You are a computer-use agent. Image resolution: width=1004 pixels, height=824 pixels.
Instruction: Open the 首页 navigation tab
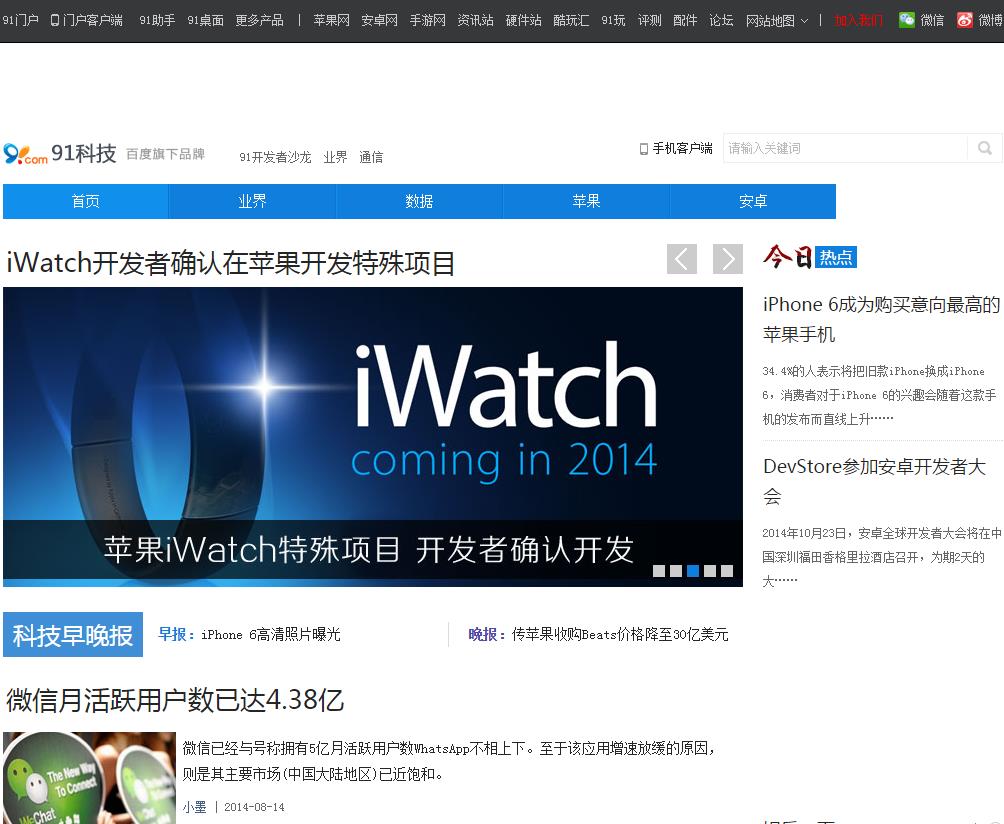pyautogui.click(x=86, y=201)
